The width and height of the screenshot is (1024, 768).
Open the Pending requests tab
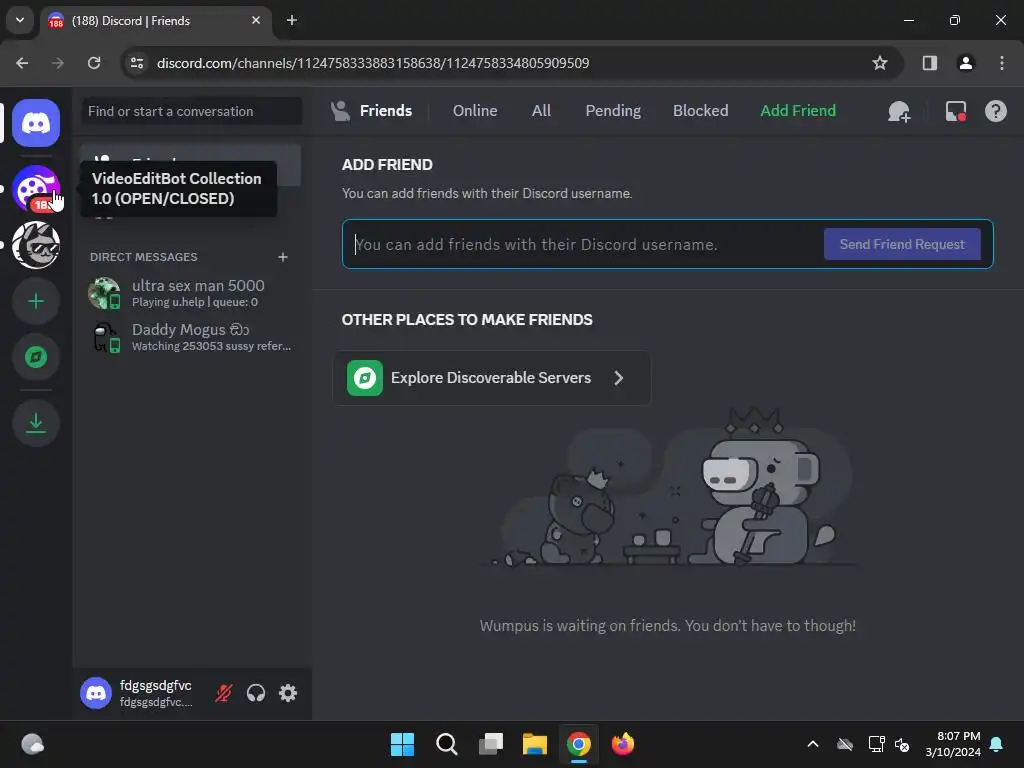[x=613, y=110]
